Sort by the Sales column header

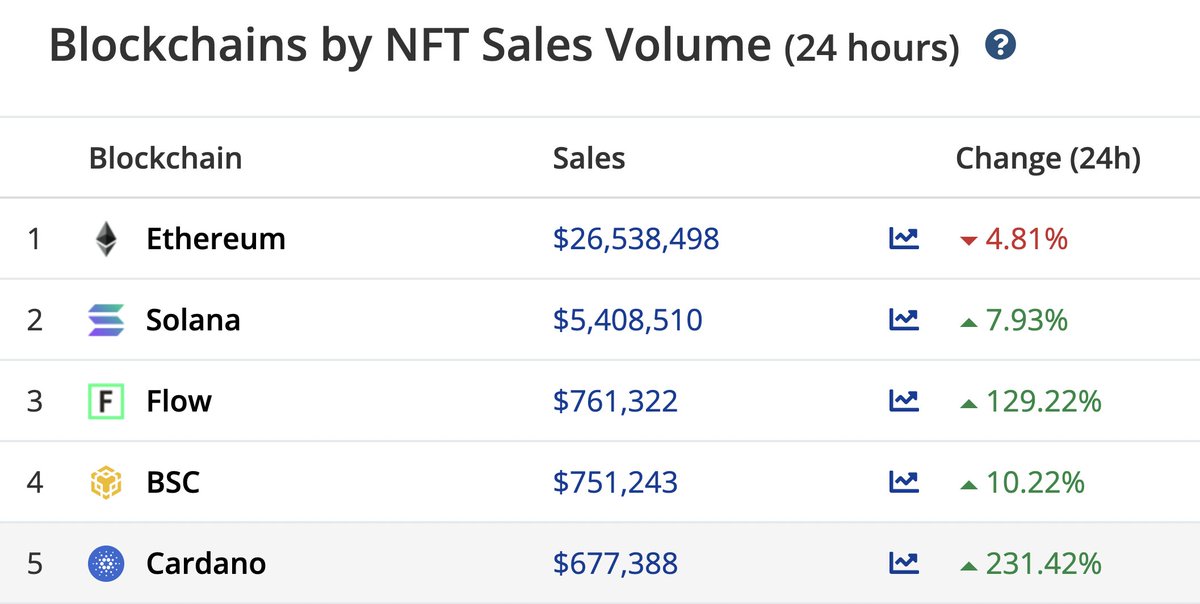click(589, 158)
